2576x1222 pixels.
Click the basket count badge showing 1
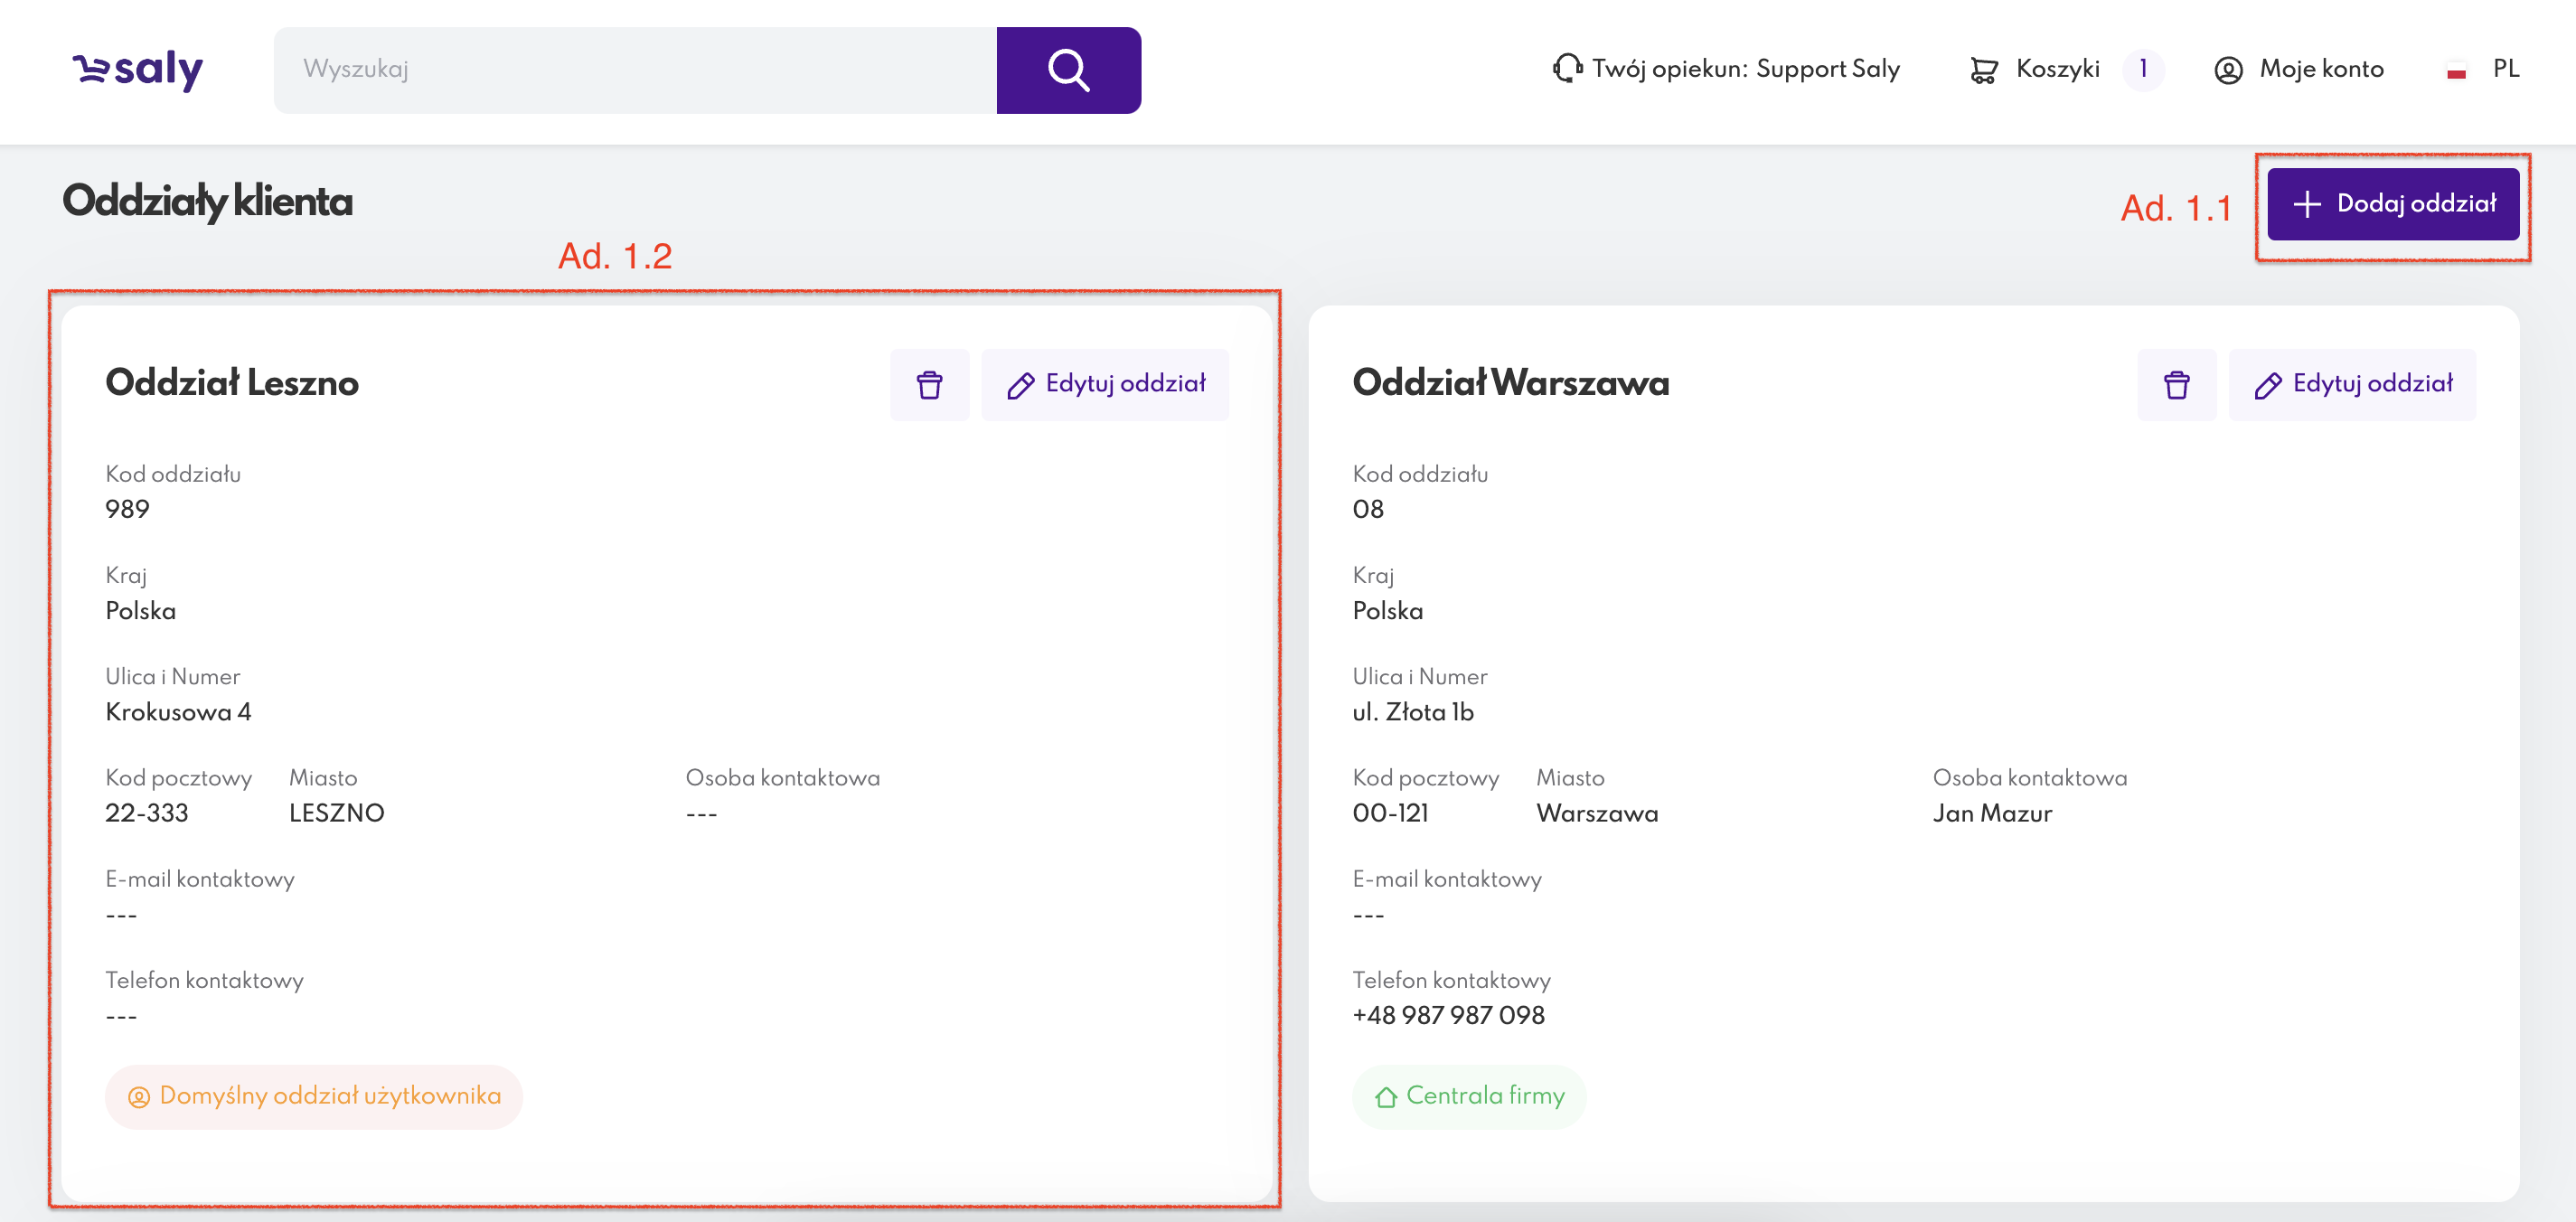[2142, 69]
